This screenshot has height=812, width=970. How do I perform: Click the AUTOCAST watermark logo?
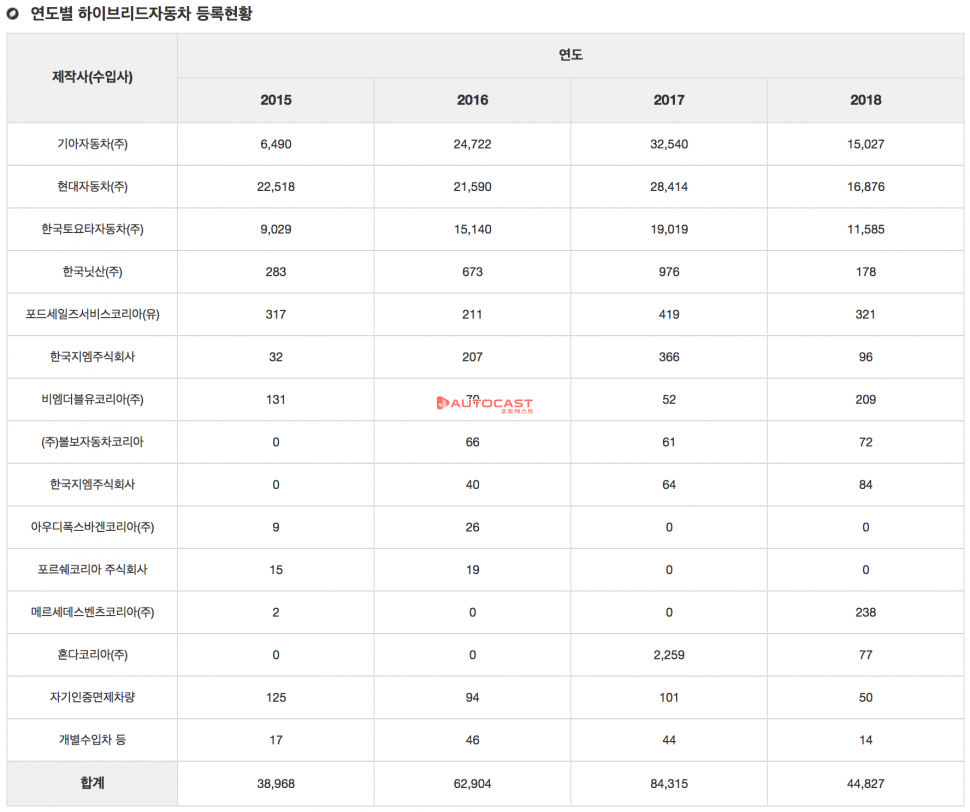(485, 405)
